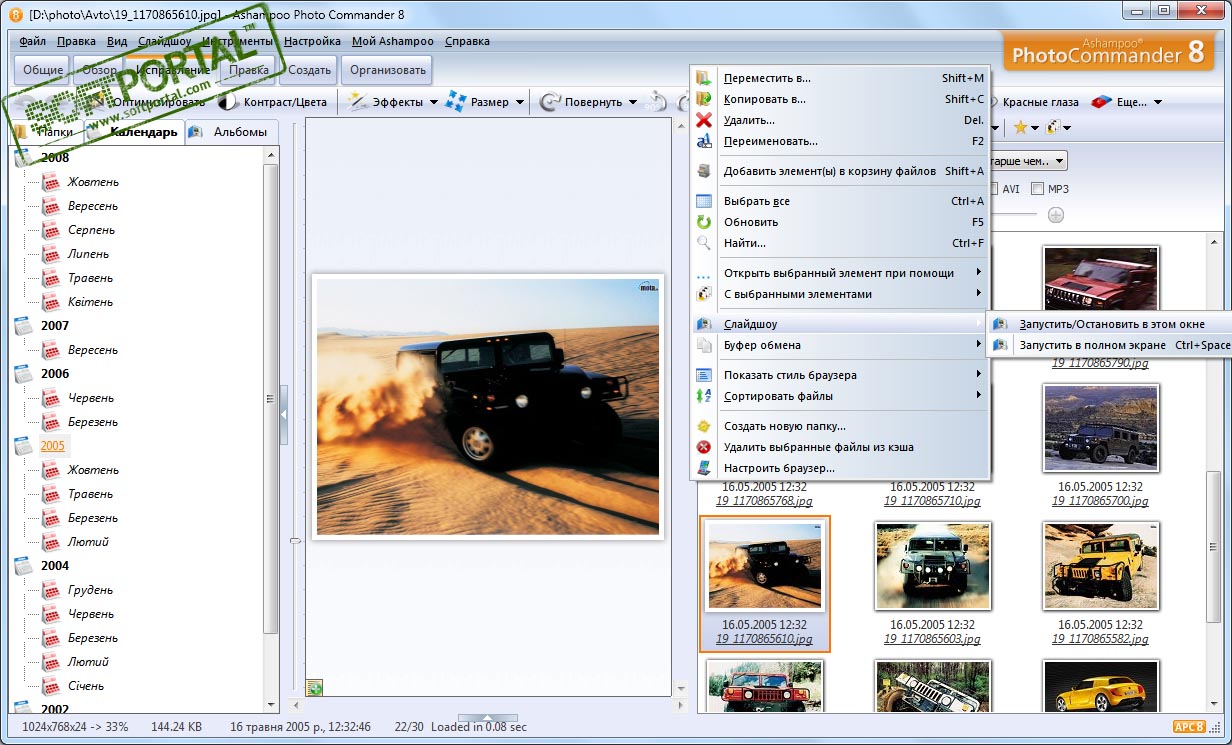Image resolution: width=1232 pixels, height=745 pixels.
Task: Select Жовтень under year 2008
Action: click(x=93, y=182)
